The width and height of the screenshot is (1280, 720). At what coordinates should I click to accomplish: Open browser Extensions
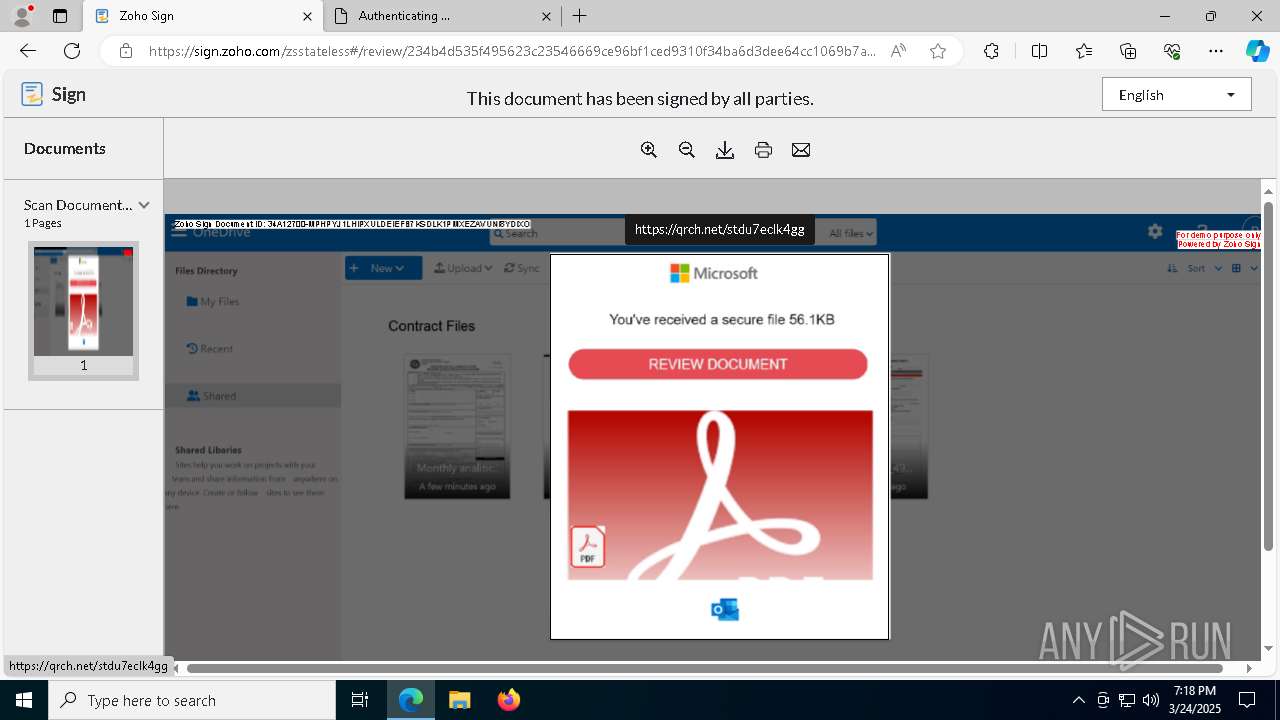[991, 51]
